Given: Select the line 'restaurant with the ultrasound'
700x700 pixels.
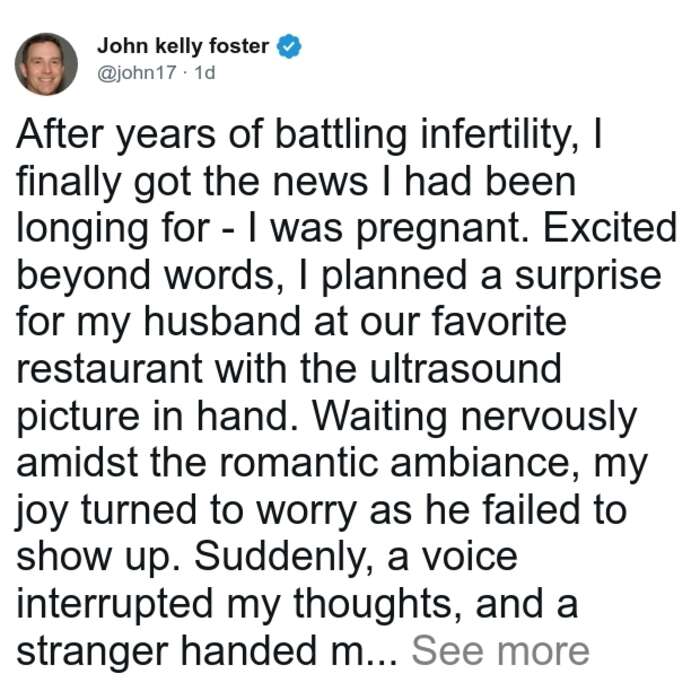Looking at the screenshot, I should tap(289, 368).
